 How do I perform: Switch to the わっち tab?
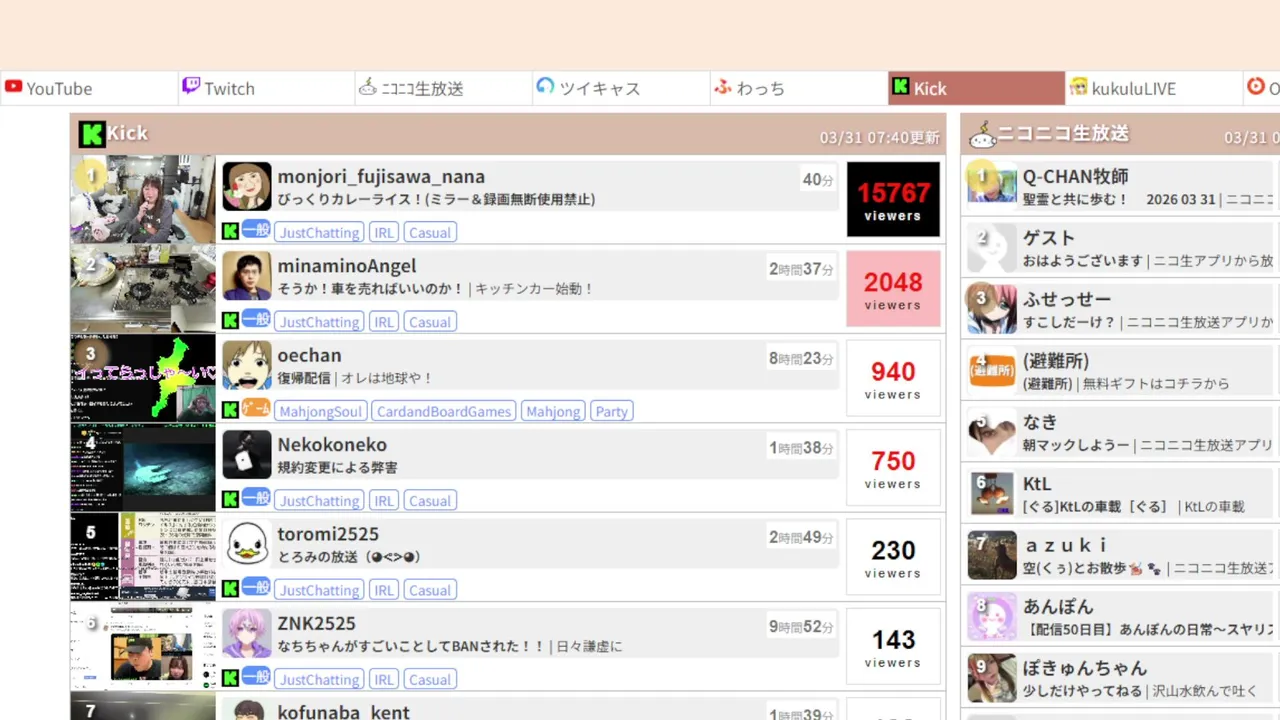tap(798, 88)
